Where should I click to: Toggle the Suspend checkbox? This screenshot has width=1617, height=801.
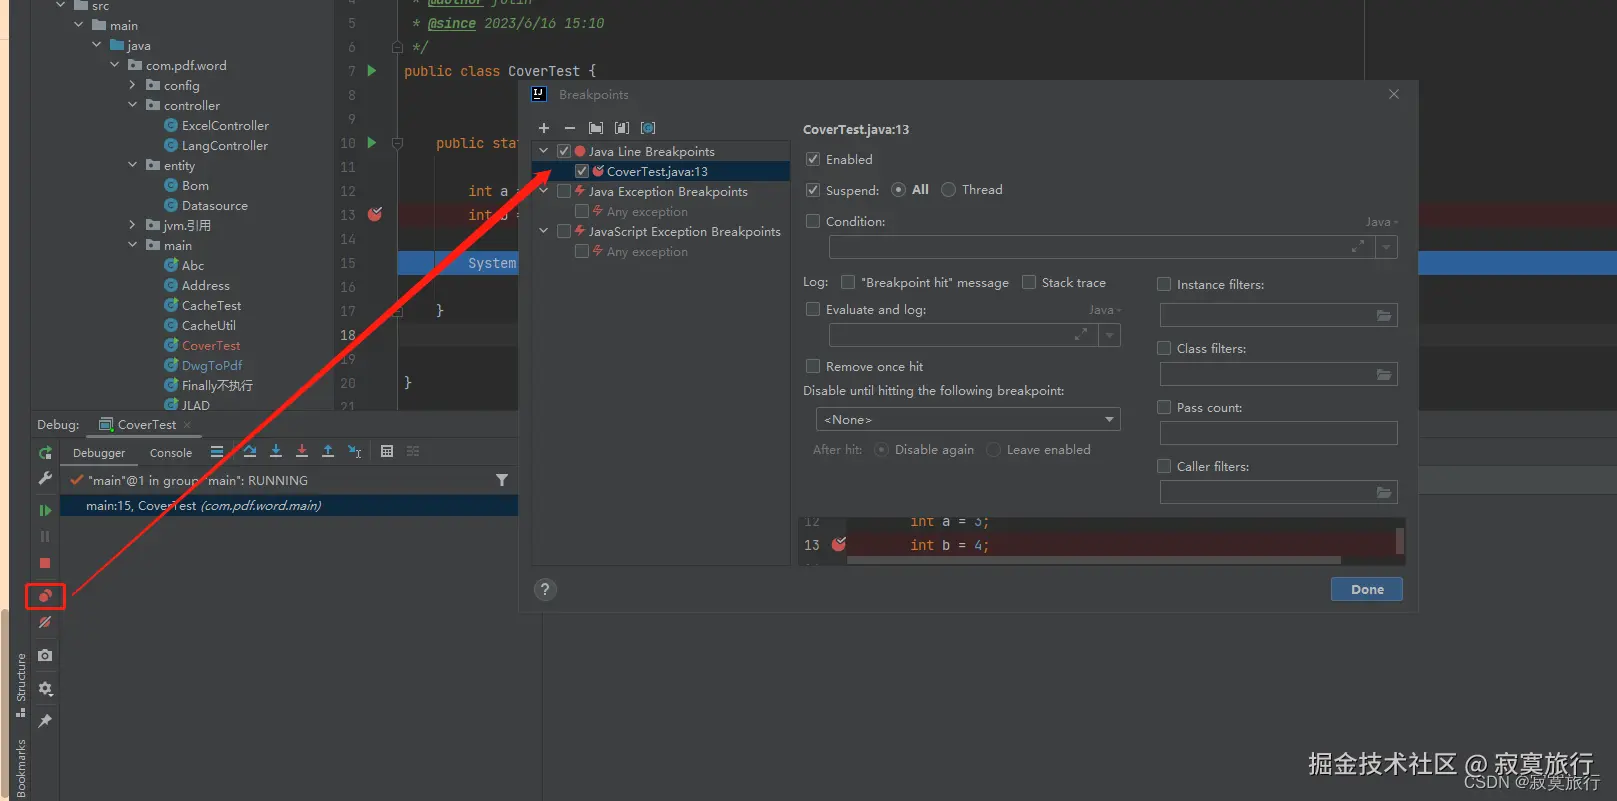pos(813,189)
